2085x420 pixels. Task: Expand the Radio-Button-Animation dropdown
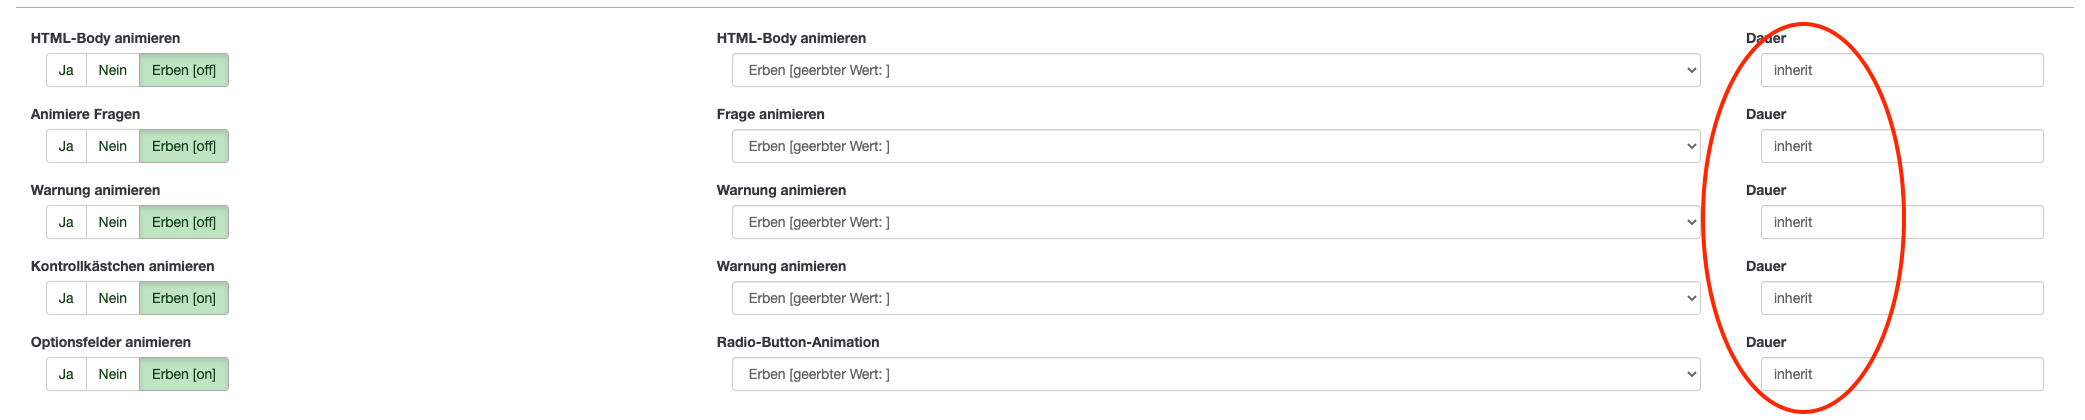(x=1215, y=374)
